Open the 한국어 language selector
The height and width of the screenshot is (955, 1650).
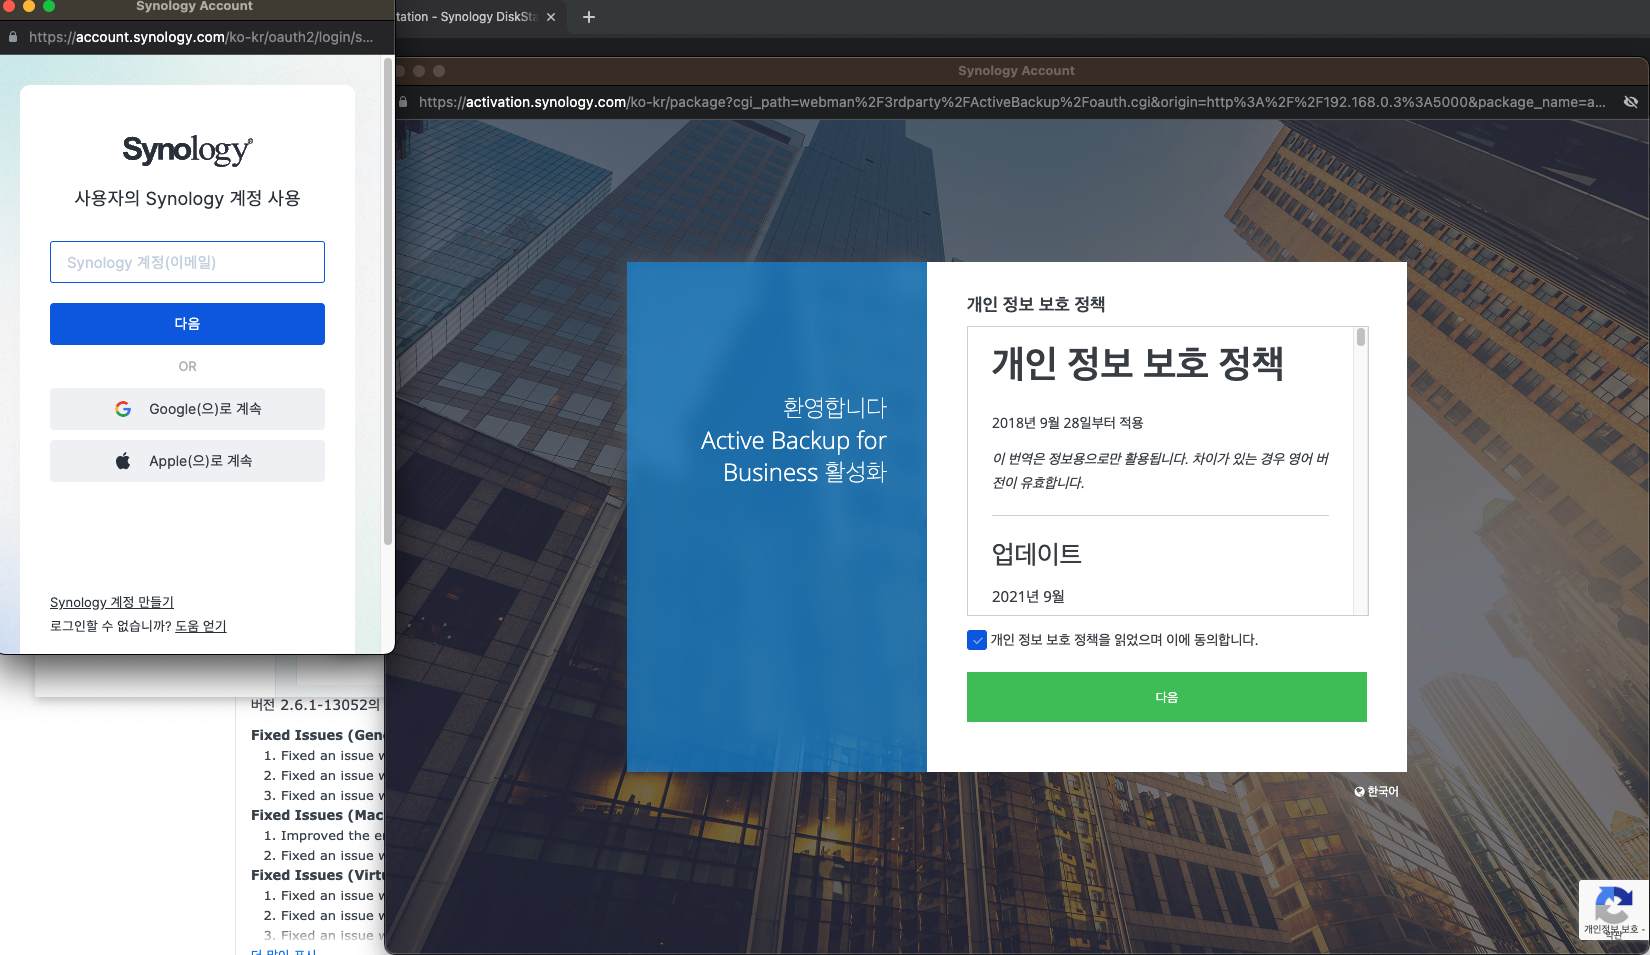[x=1376, y=791]
